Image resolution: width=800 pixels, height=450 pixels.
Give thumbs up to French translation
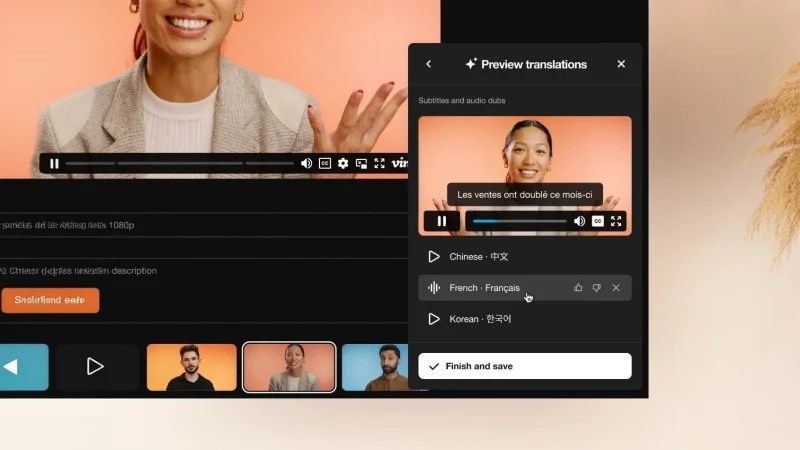point(578,288)
